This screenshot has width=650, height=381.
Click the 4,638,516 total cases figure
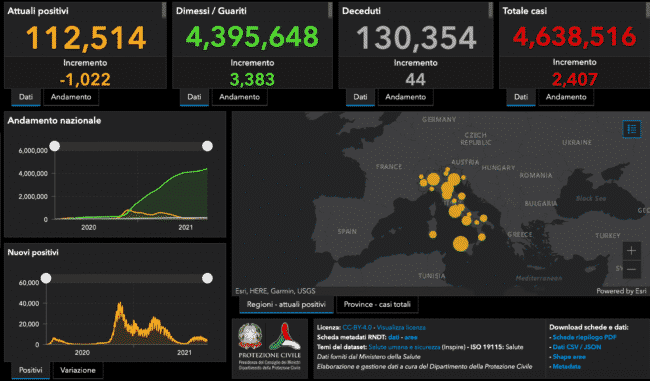click(x=574, y=36)
